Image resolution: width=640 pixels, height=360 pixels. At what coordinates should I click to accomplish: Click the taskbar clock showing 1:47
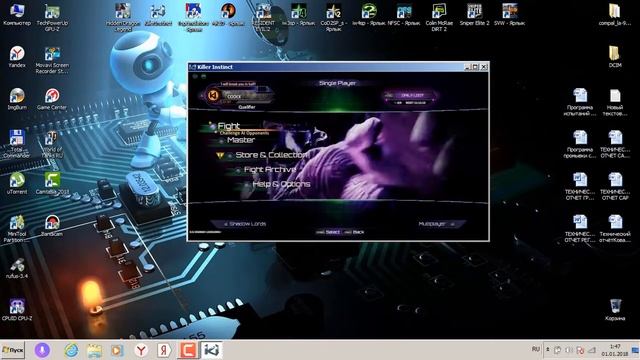[615, 350]
